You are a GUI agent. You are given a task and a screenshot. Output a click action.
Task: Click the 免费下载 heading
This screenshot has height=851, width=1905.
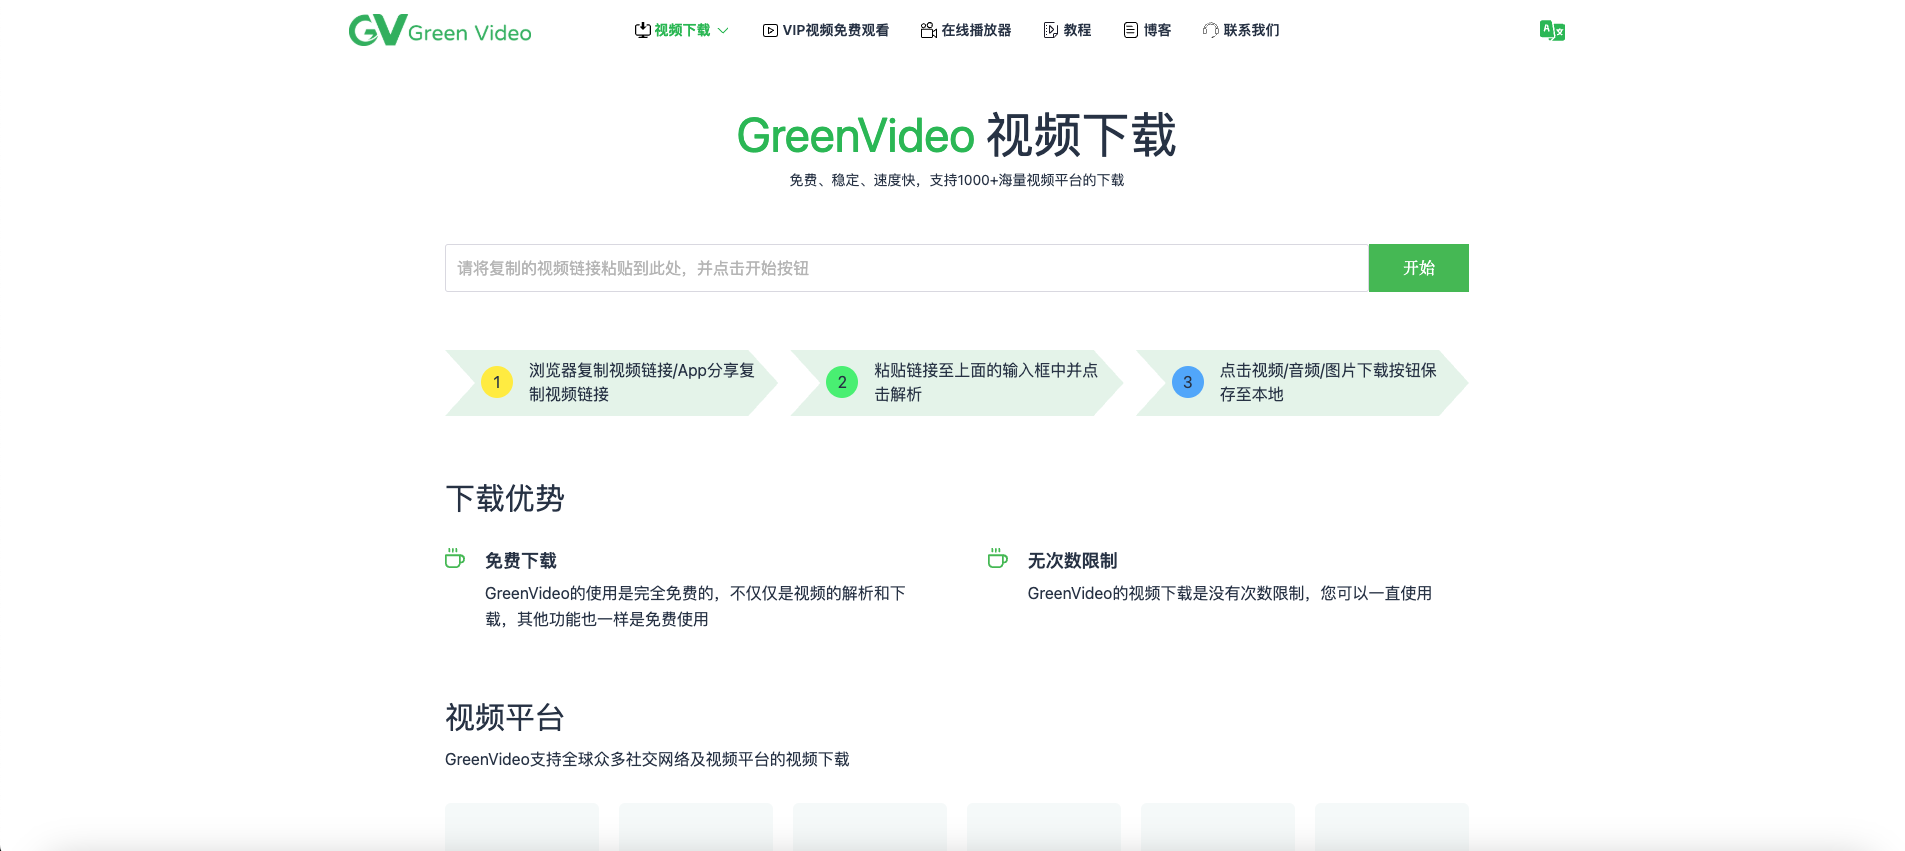pyautogui.click(x=521, y=561)
